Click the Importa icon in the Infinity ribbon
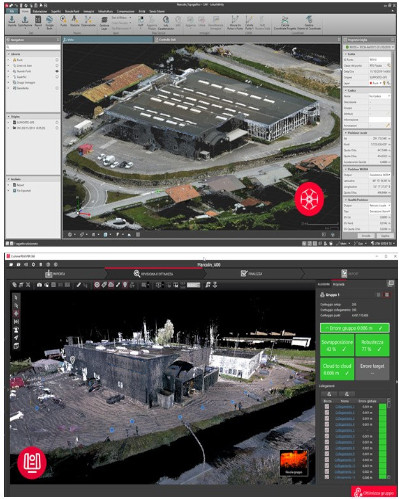This screenshot has width=399, height=499. point(12,21)
